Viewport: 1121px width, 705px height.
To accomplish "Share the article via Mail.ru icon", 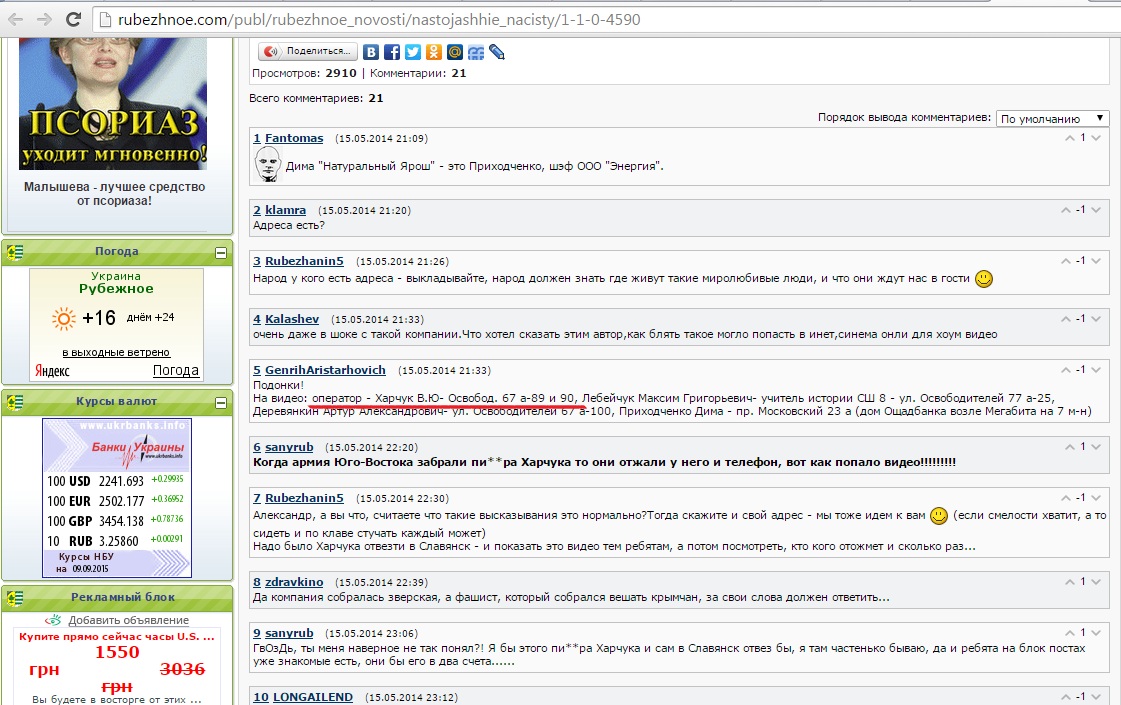I will 455,52.
